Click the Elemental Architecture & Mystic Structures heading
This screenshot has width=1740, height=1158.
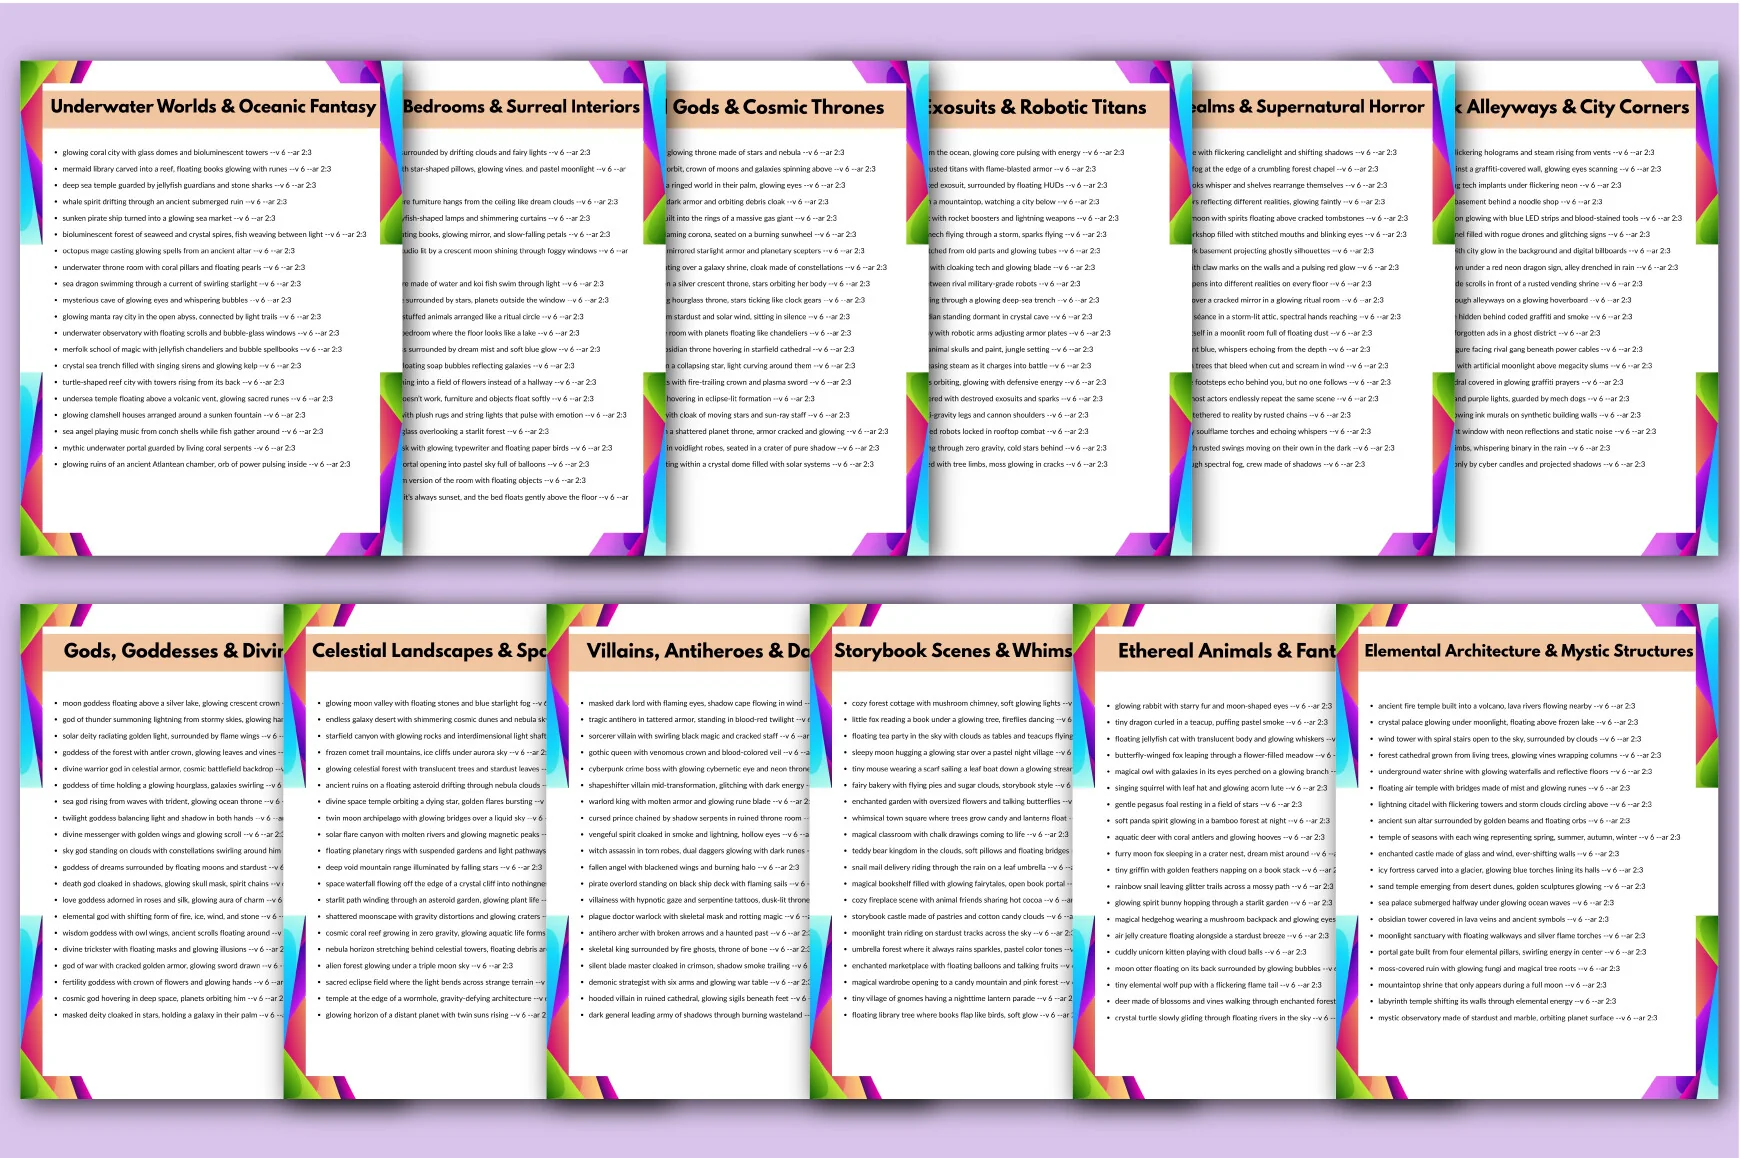1528,650
